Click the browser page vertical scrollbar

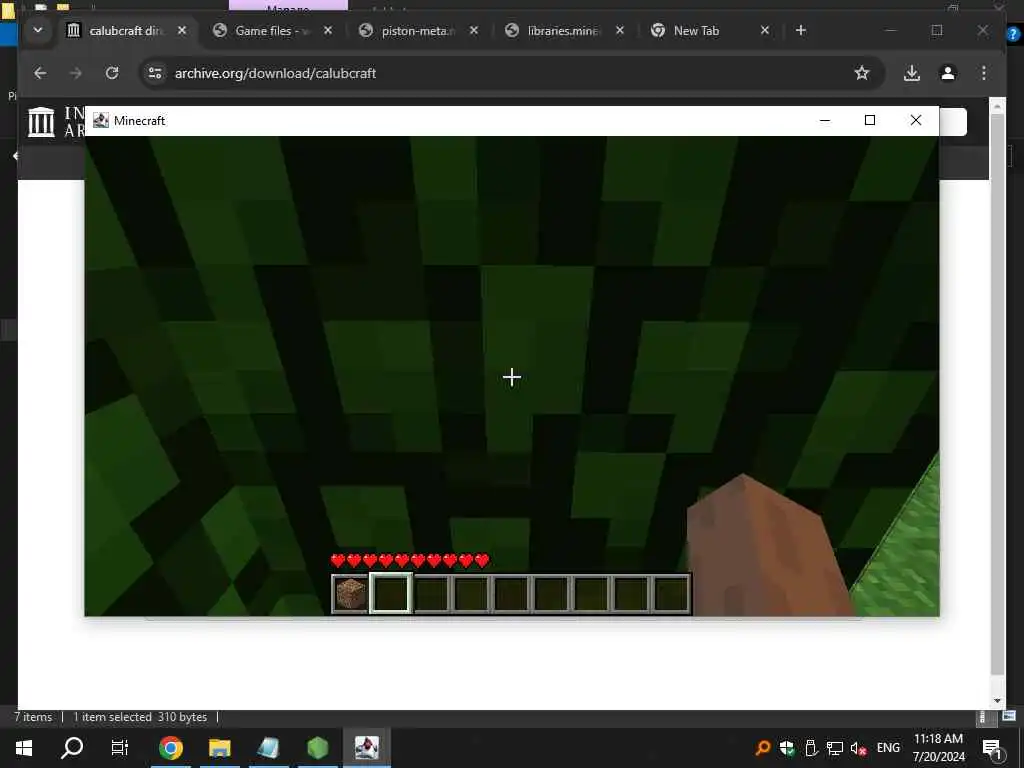coord(997,395)
